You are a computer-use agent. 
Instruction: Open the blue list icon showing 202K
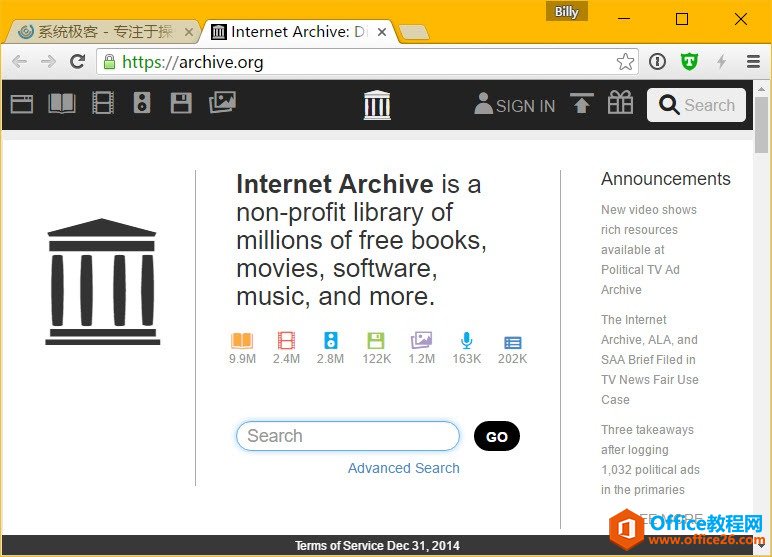(513, 343)
